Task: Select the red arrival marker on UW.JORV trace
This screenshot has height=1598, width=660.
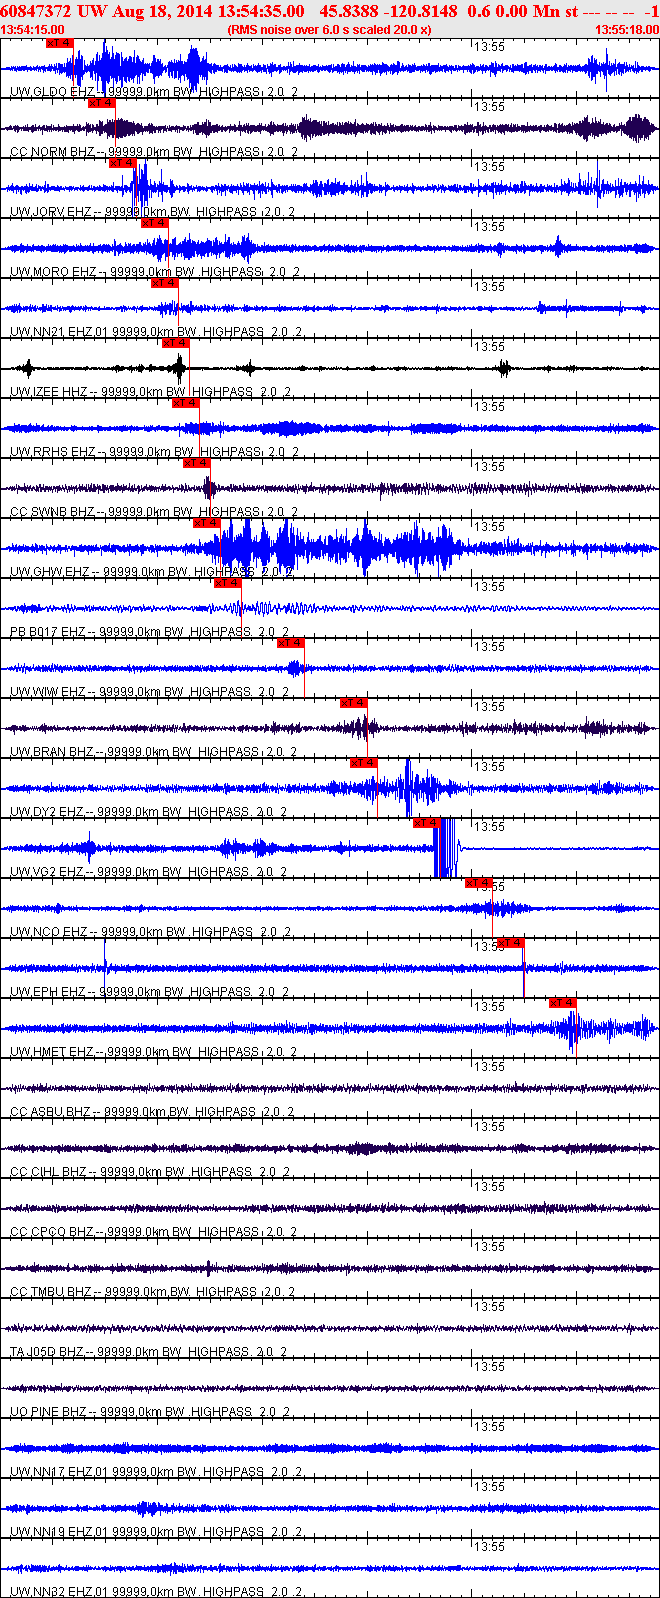Action: point(123,163)
